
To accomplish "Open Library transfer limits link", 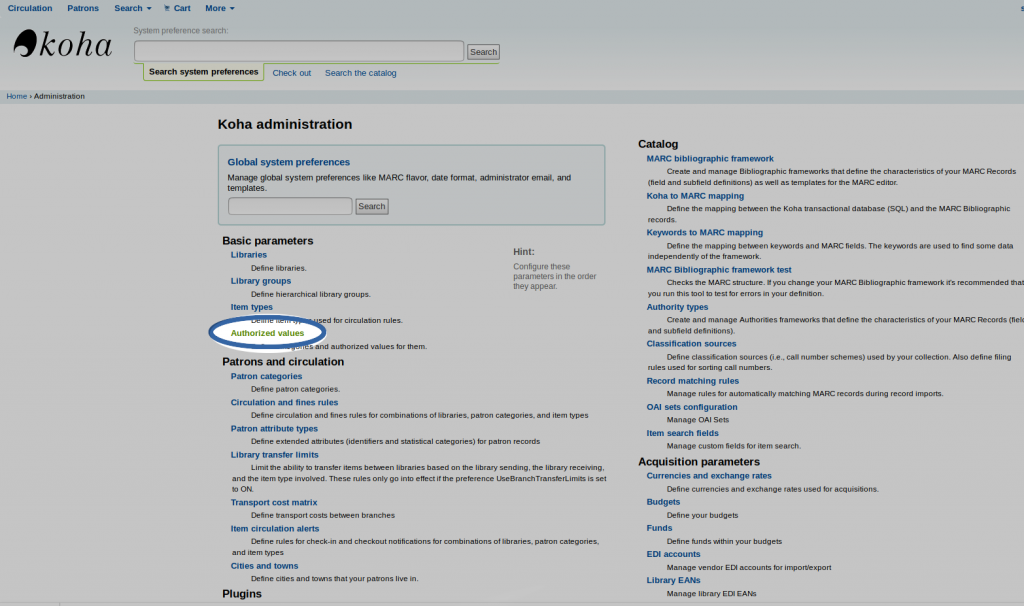I will [x=274, y=454].
